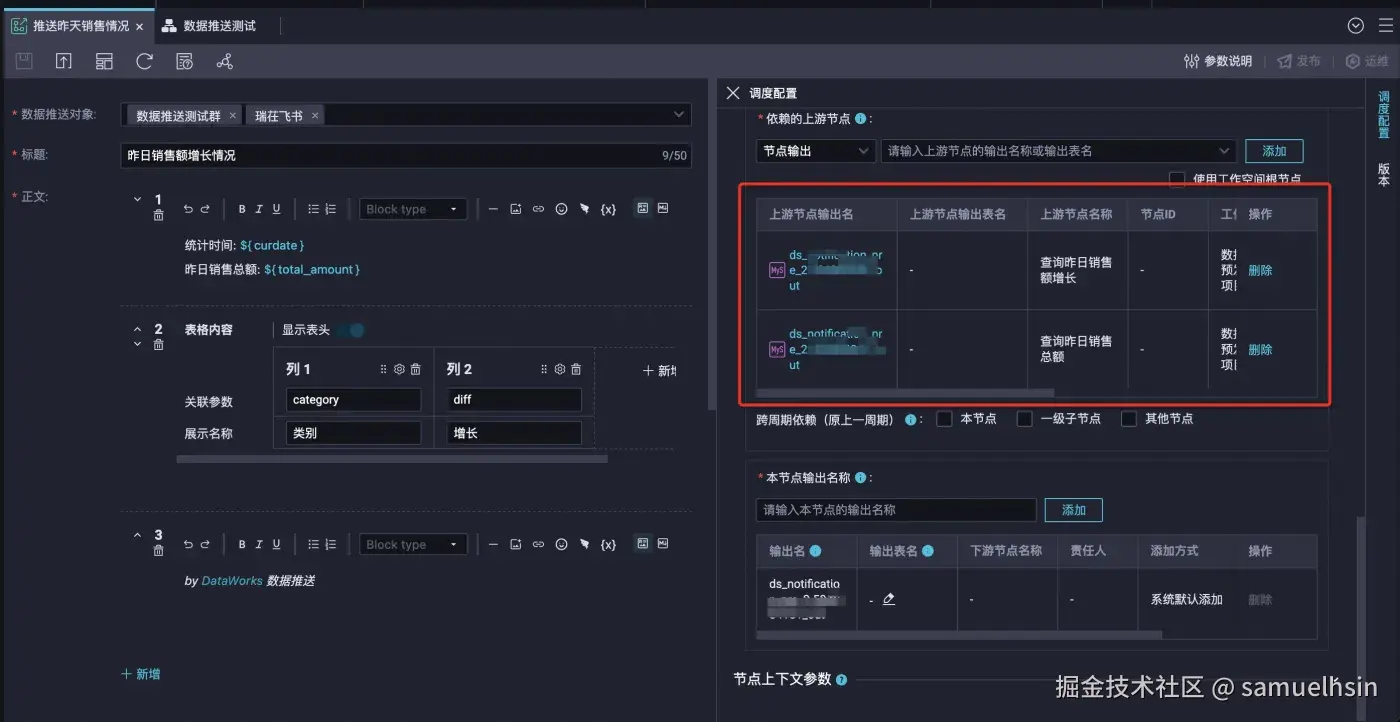Viewport: 1400px width, 722px height.
Task: Insert bulleted list in block 1
Action: click(x=313, y=209)
